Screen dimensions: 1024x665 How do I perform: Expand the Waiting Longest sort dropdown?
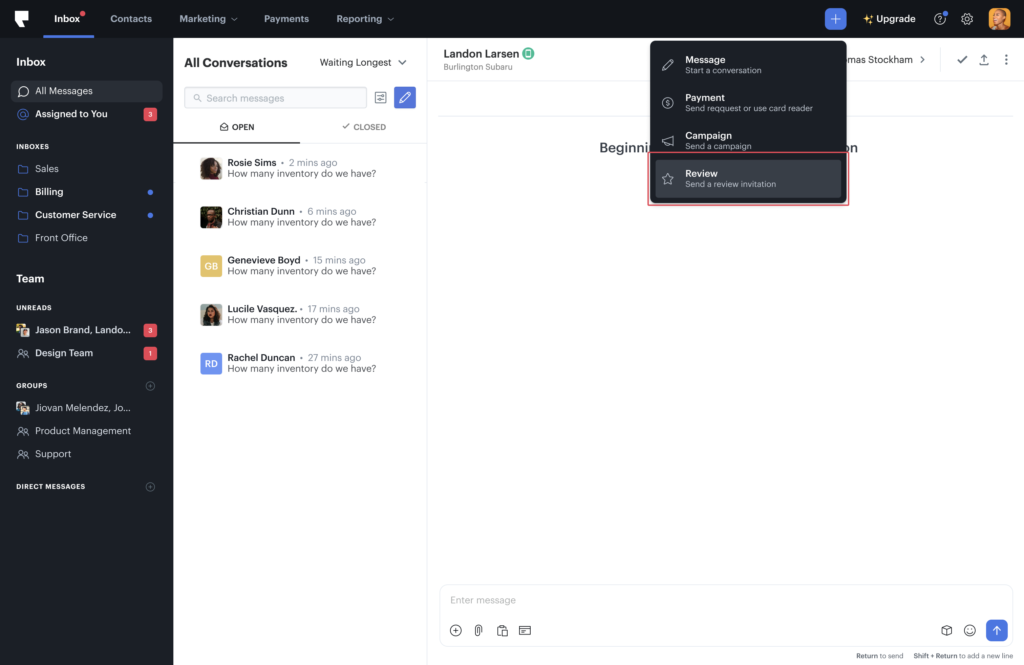pyautogui.click(x=363, y=63)
